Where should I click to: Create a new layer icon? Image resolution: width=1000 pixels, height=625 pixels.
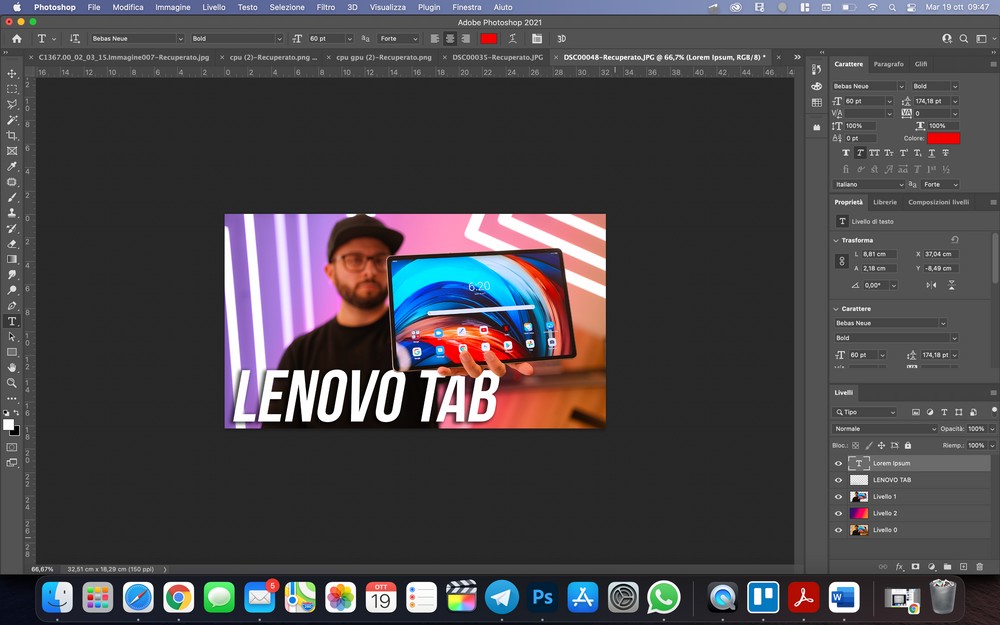[x=963, y=566]
